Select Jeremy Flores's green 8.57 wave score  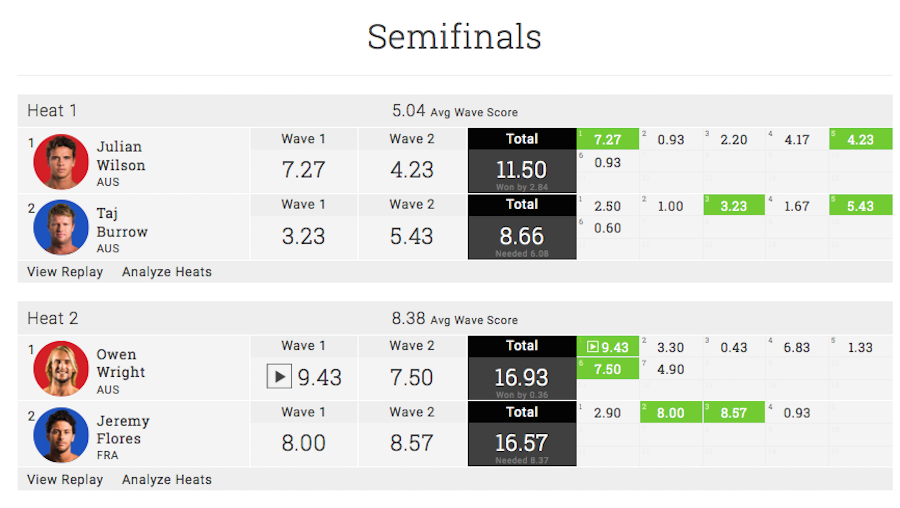coord(733,413)
